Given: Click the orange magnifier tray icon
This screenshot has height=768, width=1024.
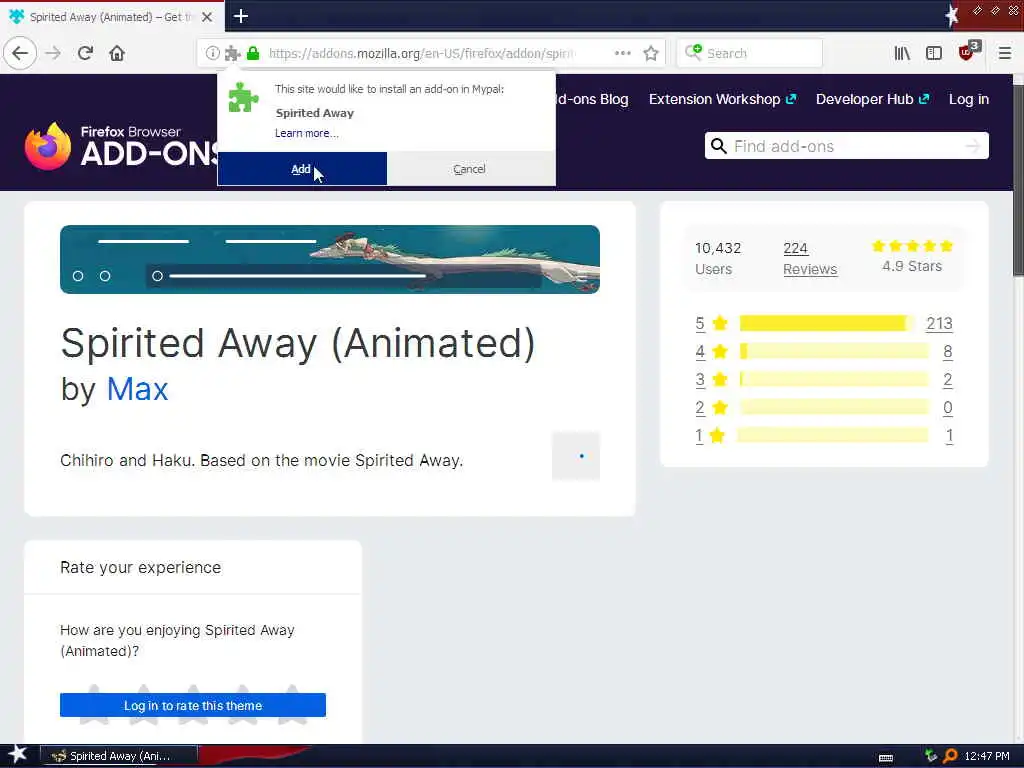Looking at the screenshot, I should click(950, 756).
